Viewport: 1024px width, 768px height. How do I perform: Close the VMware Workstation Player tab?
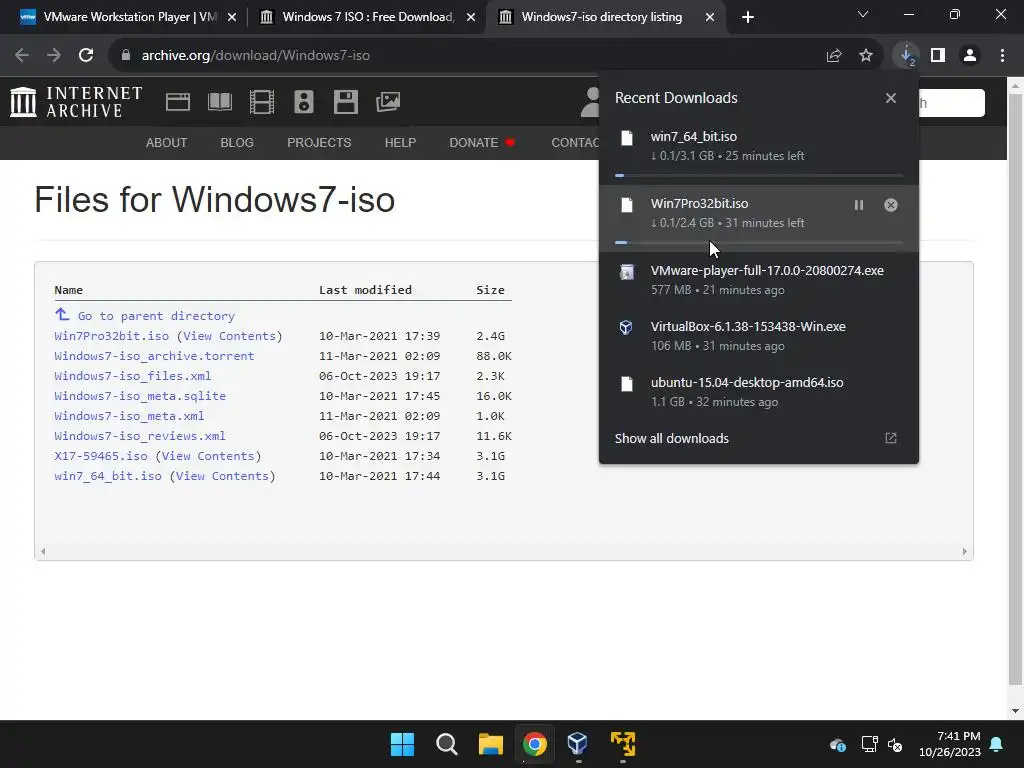click(x=231, y=18)
